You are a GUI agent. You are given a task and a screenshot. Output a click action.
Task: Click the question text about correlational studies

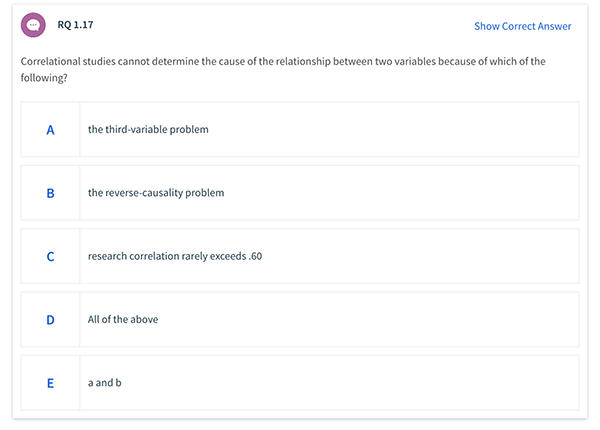(x=283, y=69)
